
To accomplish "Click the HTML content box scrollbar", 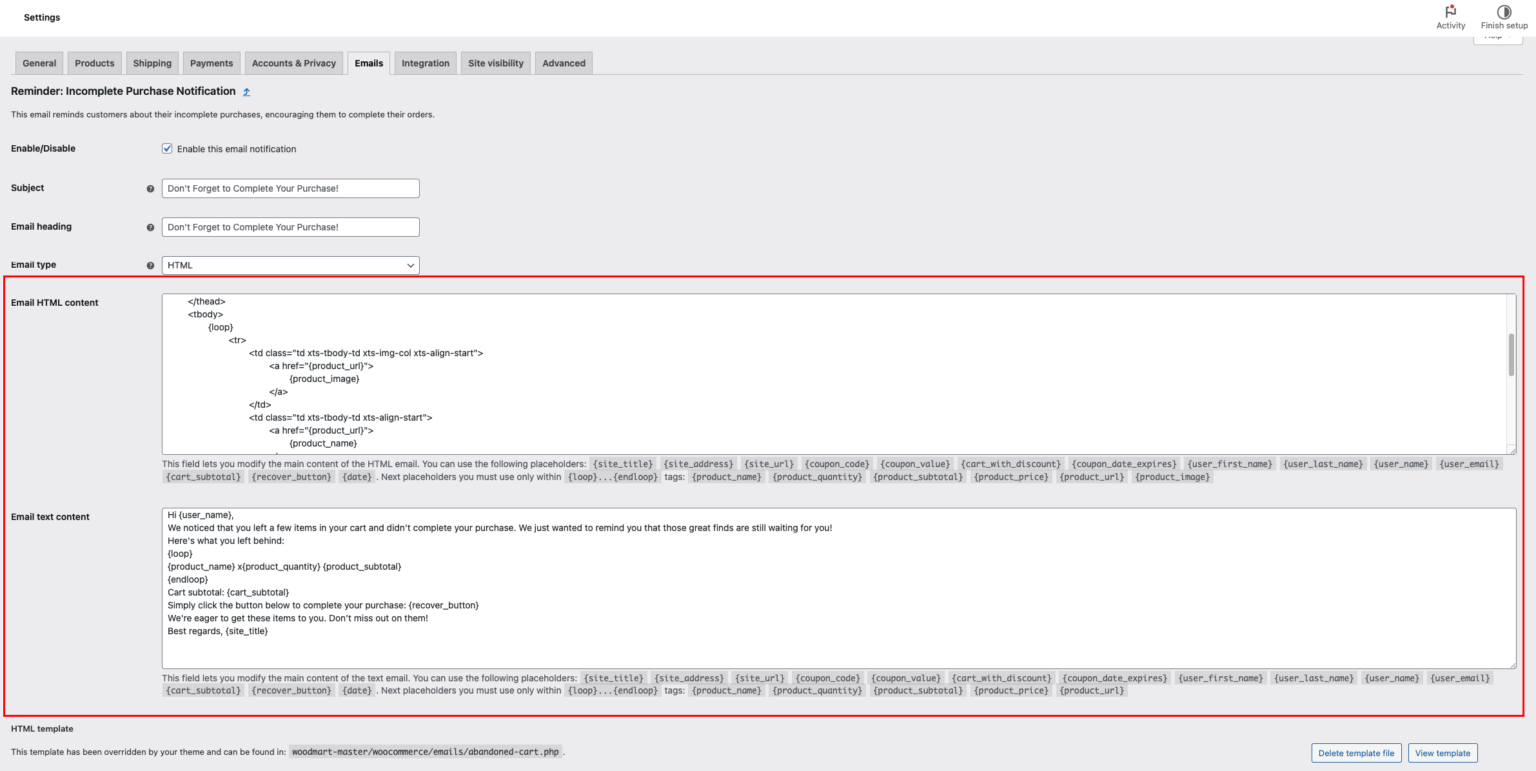I will tap(1510, 355).
